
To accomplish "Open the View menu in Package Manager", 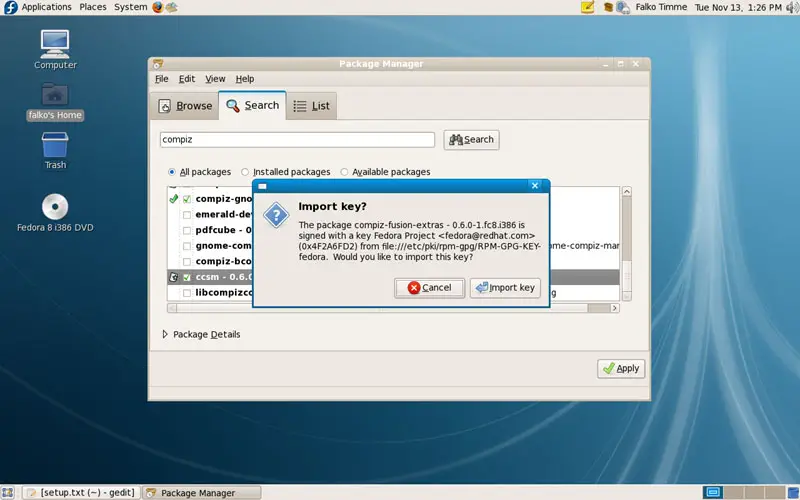I will point(215,79).
